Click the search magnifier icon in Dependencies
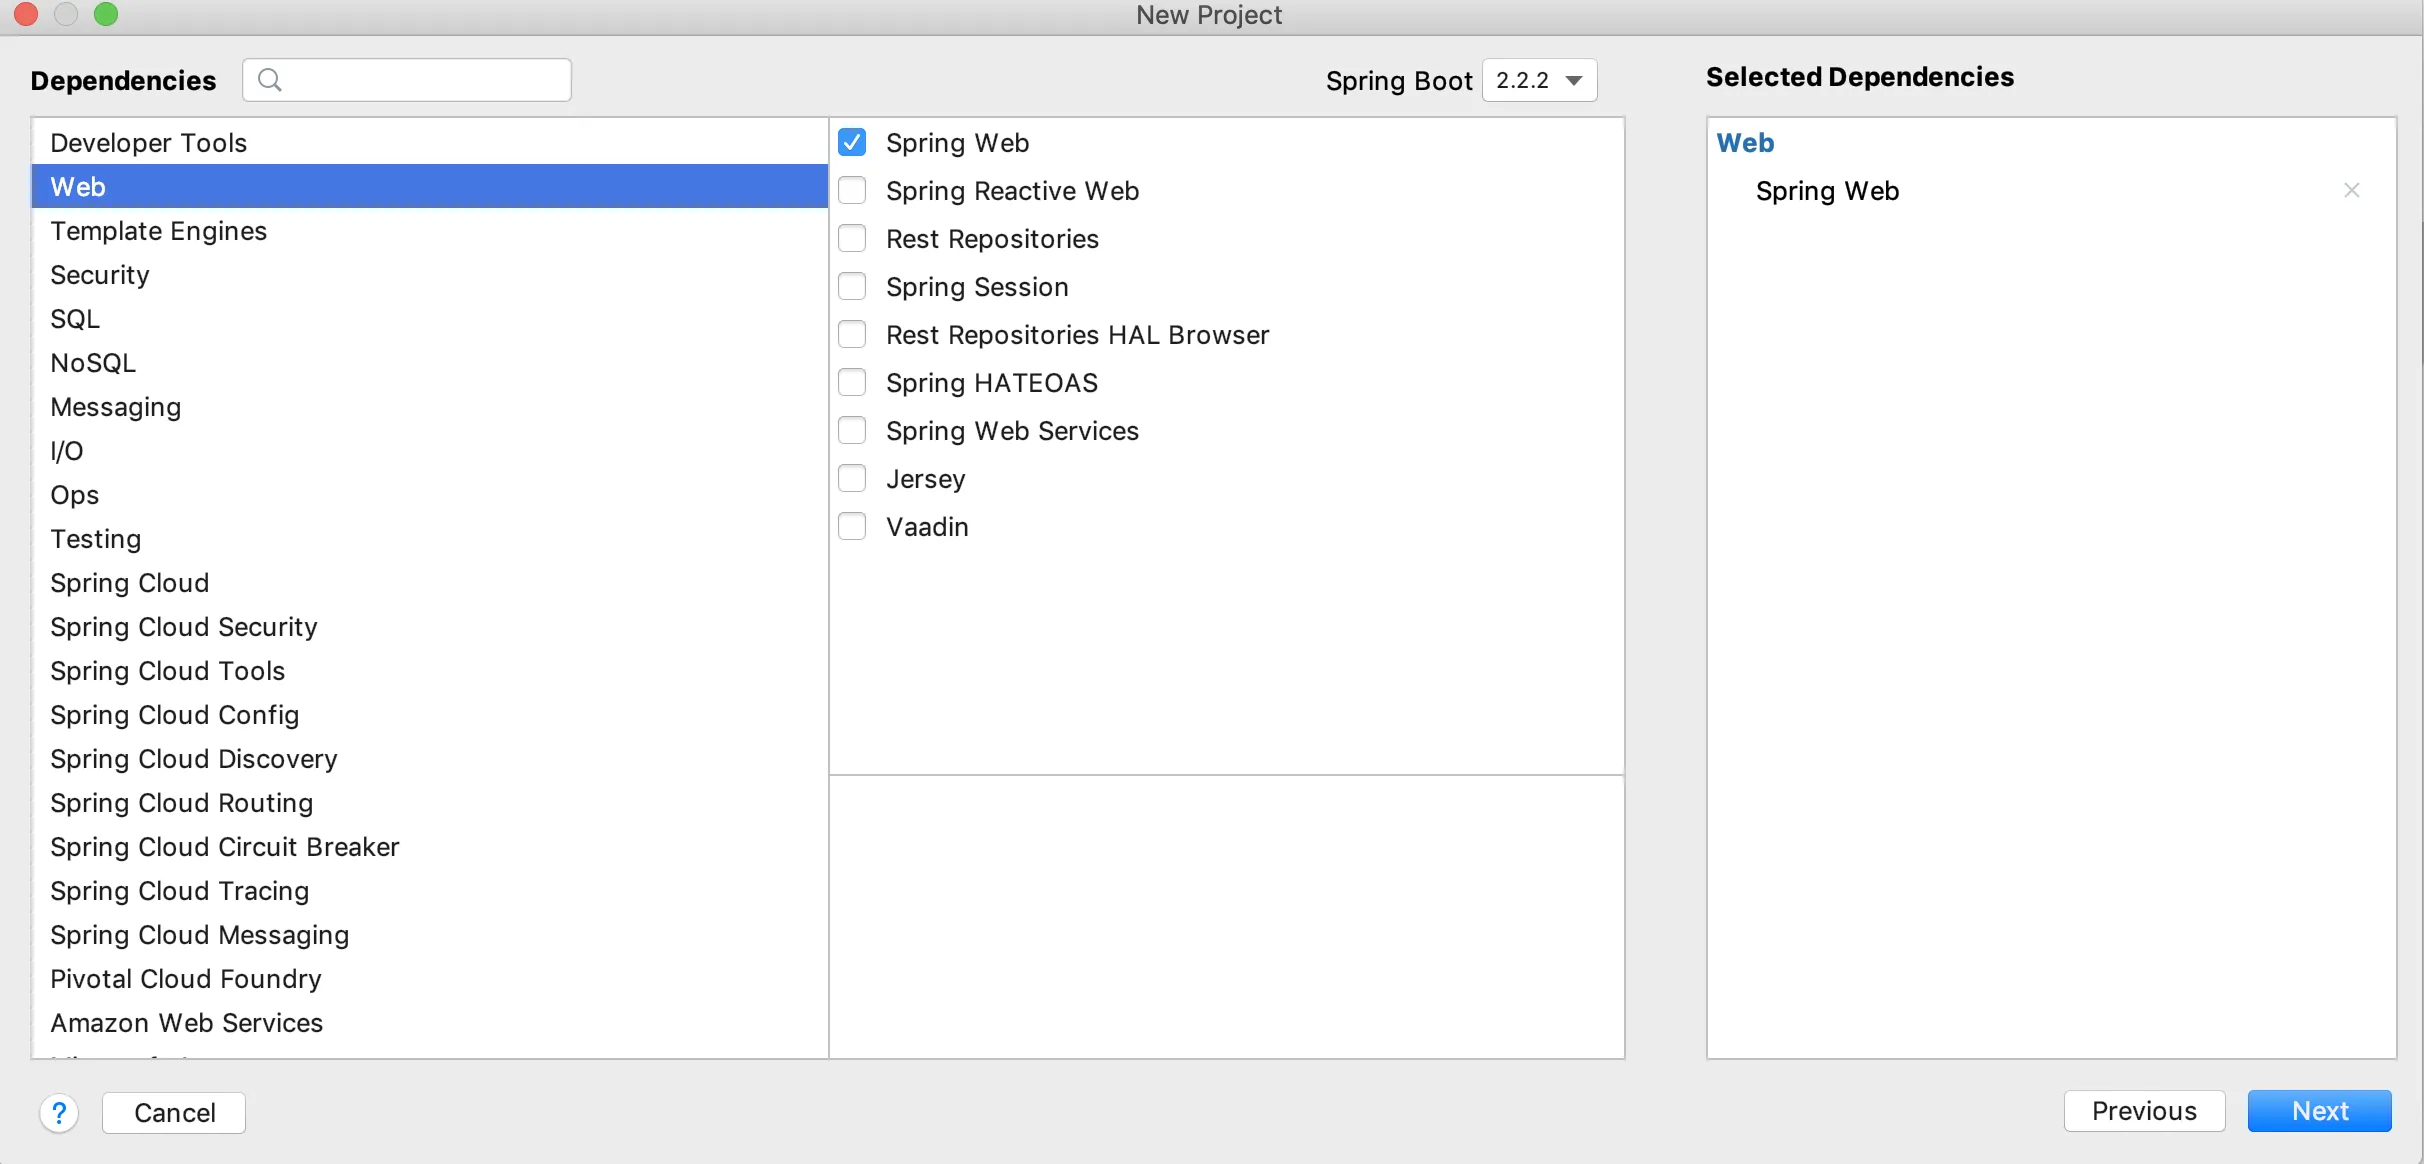Screen dimensions: 2424x1164 (x=269, y=80)
